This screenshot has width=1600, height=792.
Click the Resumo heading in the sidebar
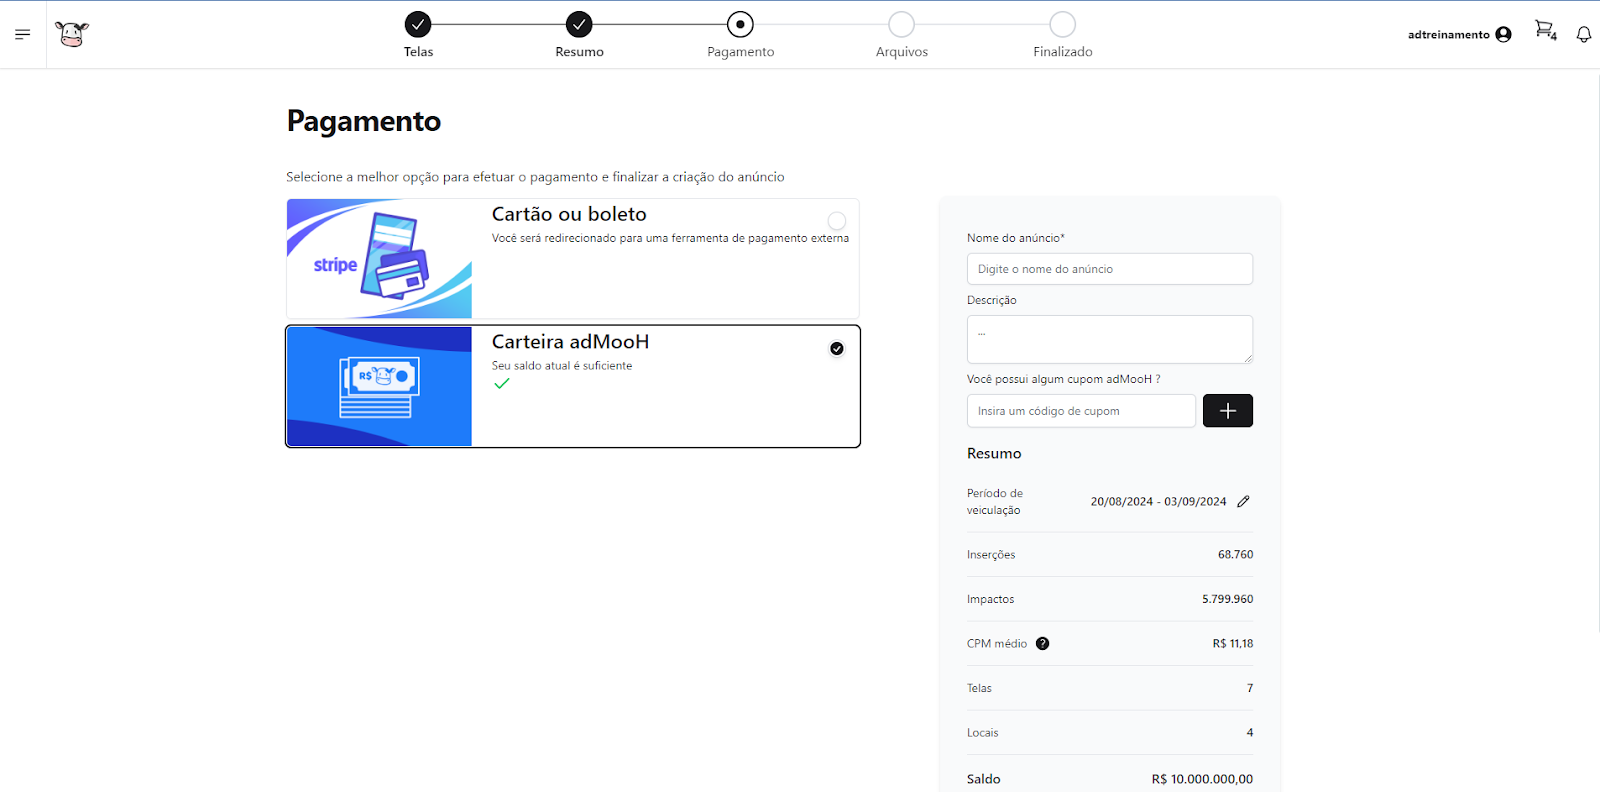pyautogui.click(x=994, y=453)
